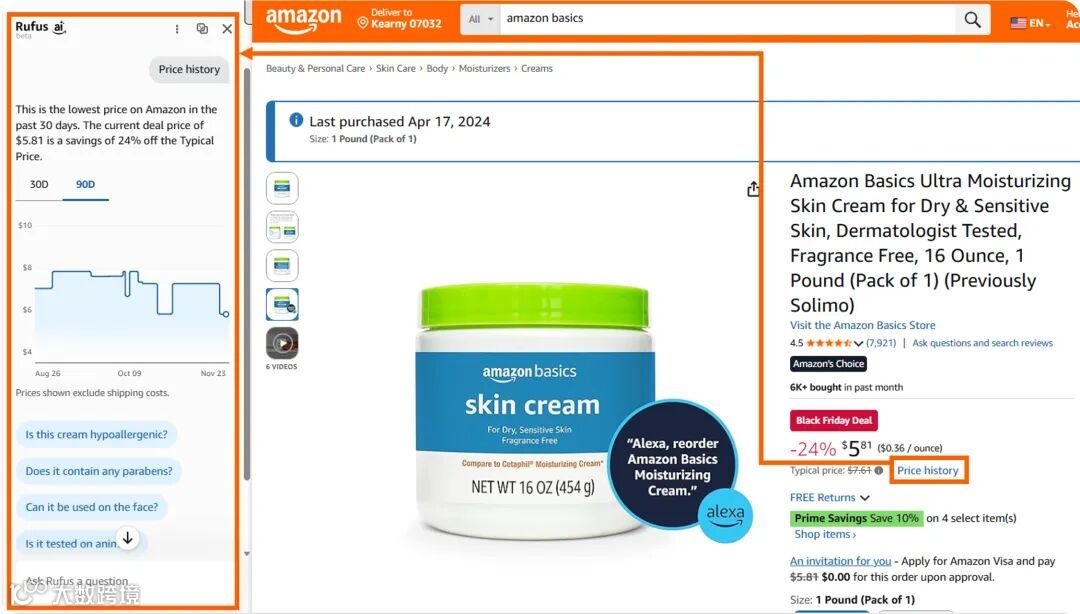Play the product videos thumbnail
The height and width of the screenshot is (614, 1080).
click(x=282, y=343)
